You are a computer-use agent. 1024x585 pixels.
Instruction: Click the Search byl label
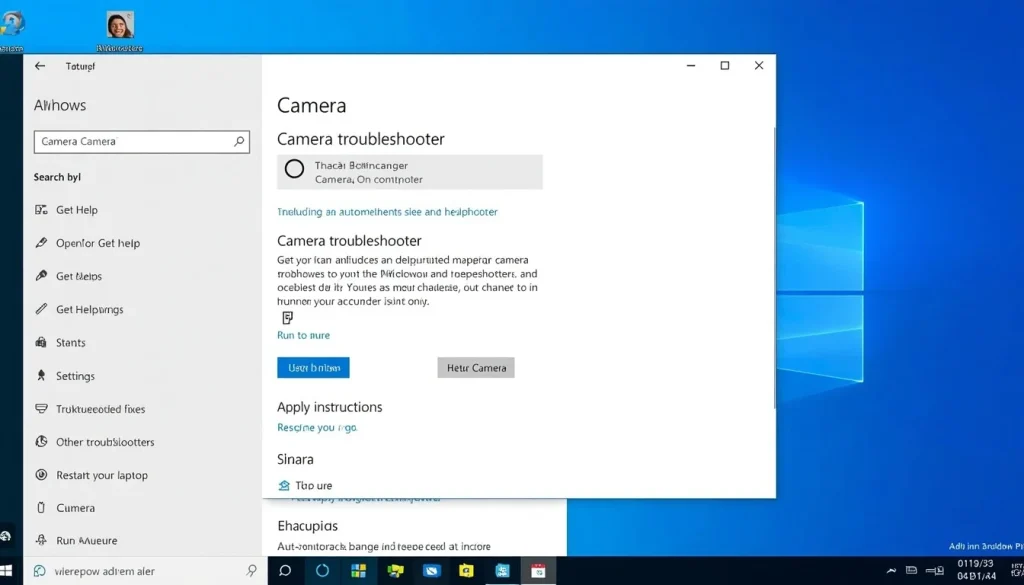point(57,177)
